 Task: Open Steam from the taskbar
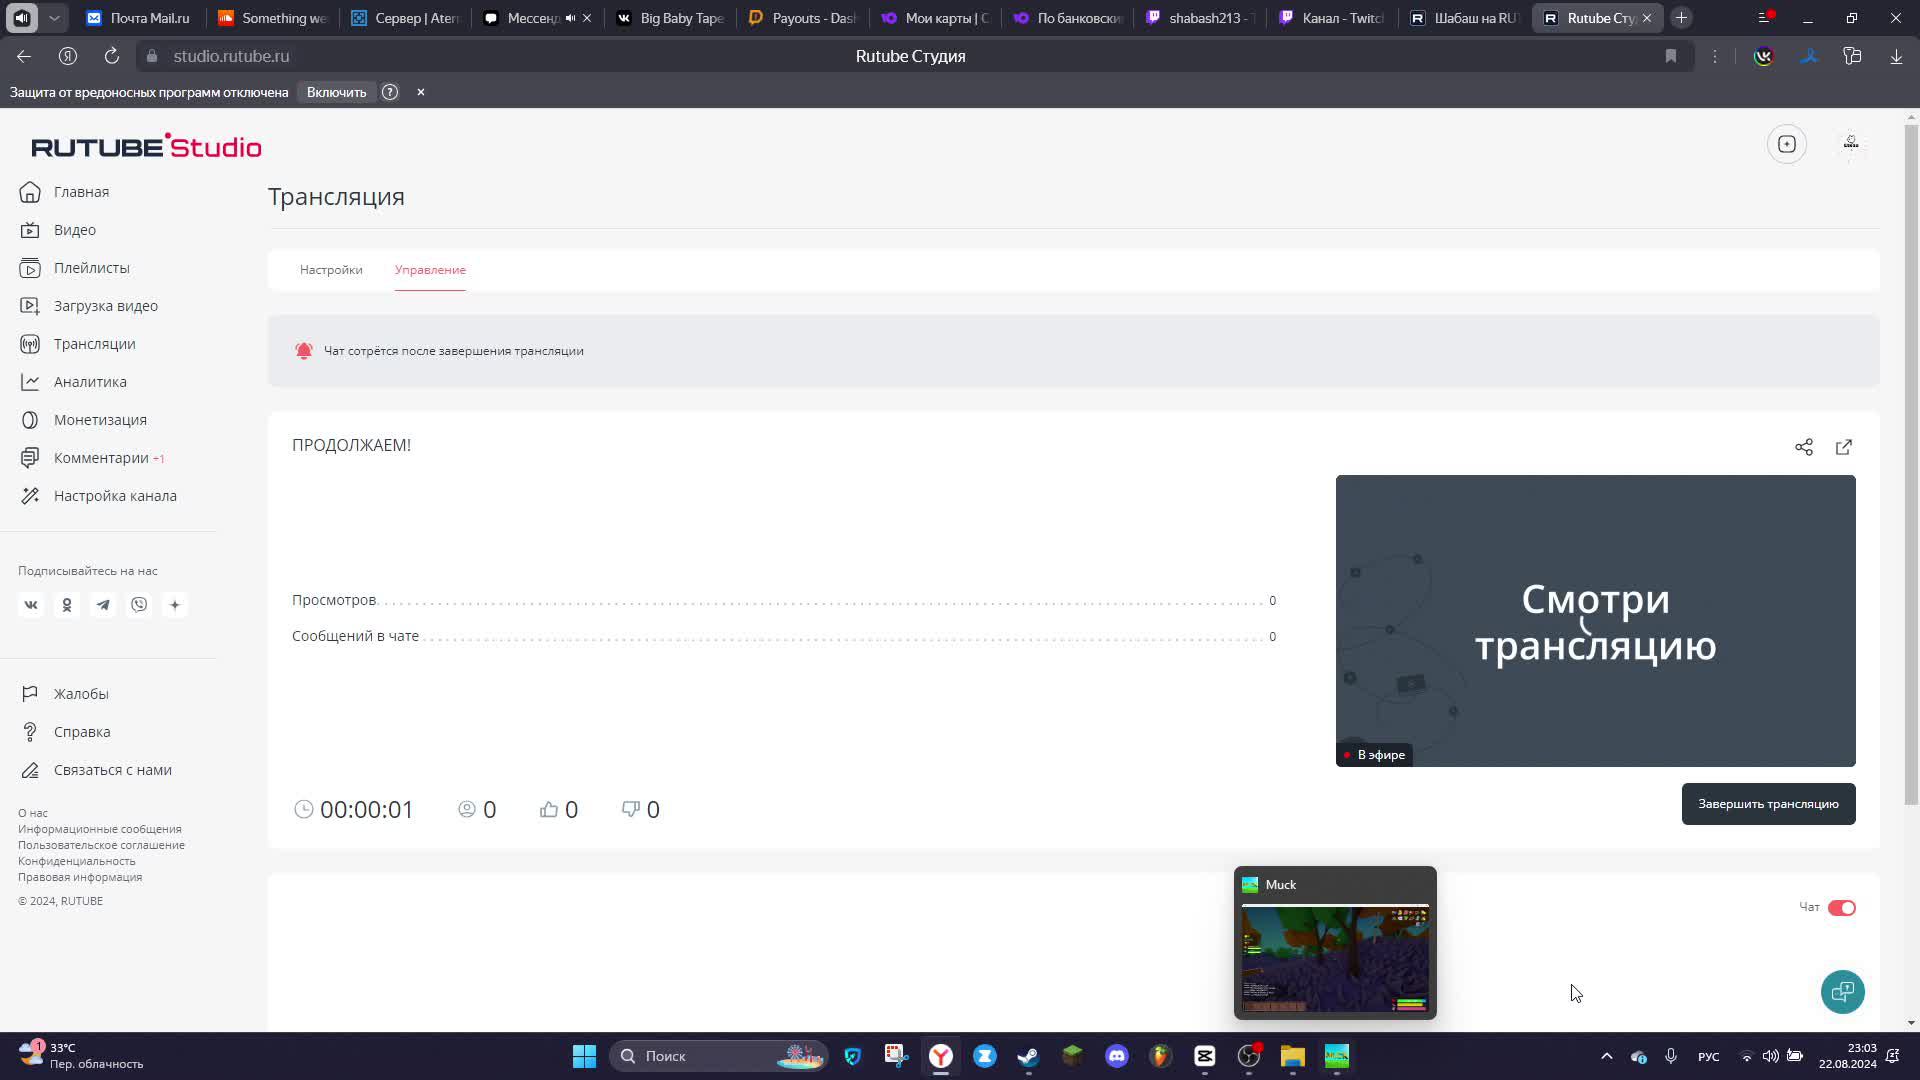pos(1028,1056)
